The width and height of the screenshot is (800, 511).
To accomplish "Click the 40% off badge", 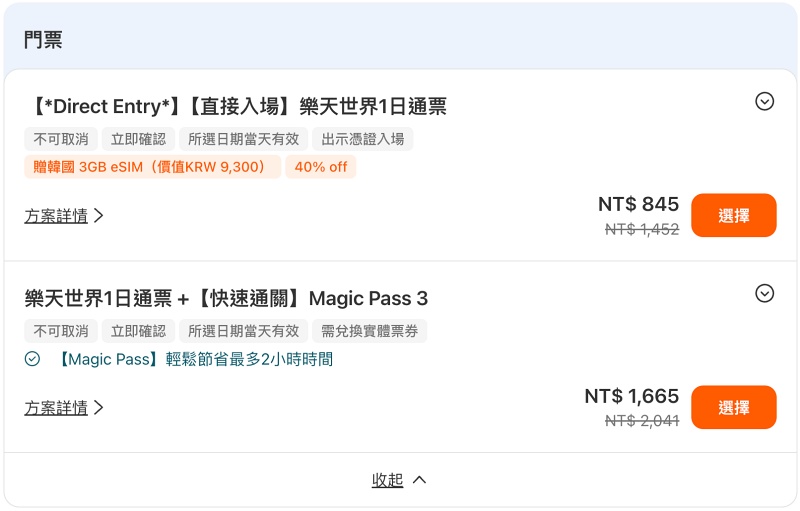I will pos(321,167).
